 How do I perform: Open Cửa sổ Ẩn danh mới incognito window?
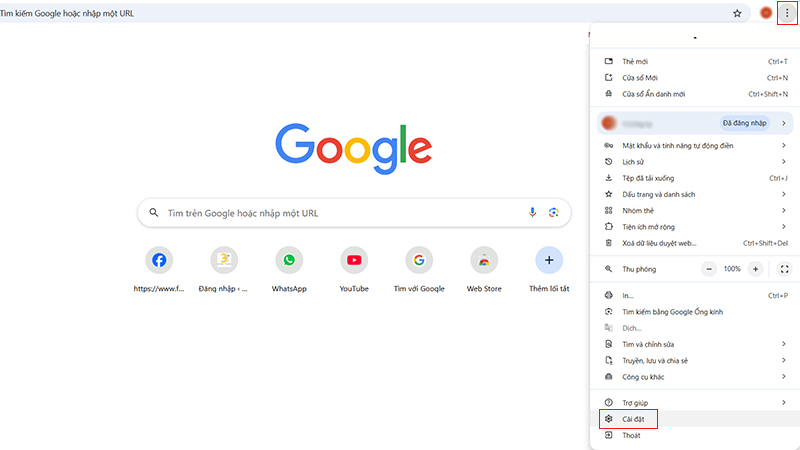695,94
